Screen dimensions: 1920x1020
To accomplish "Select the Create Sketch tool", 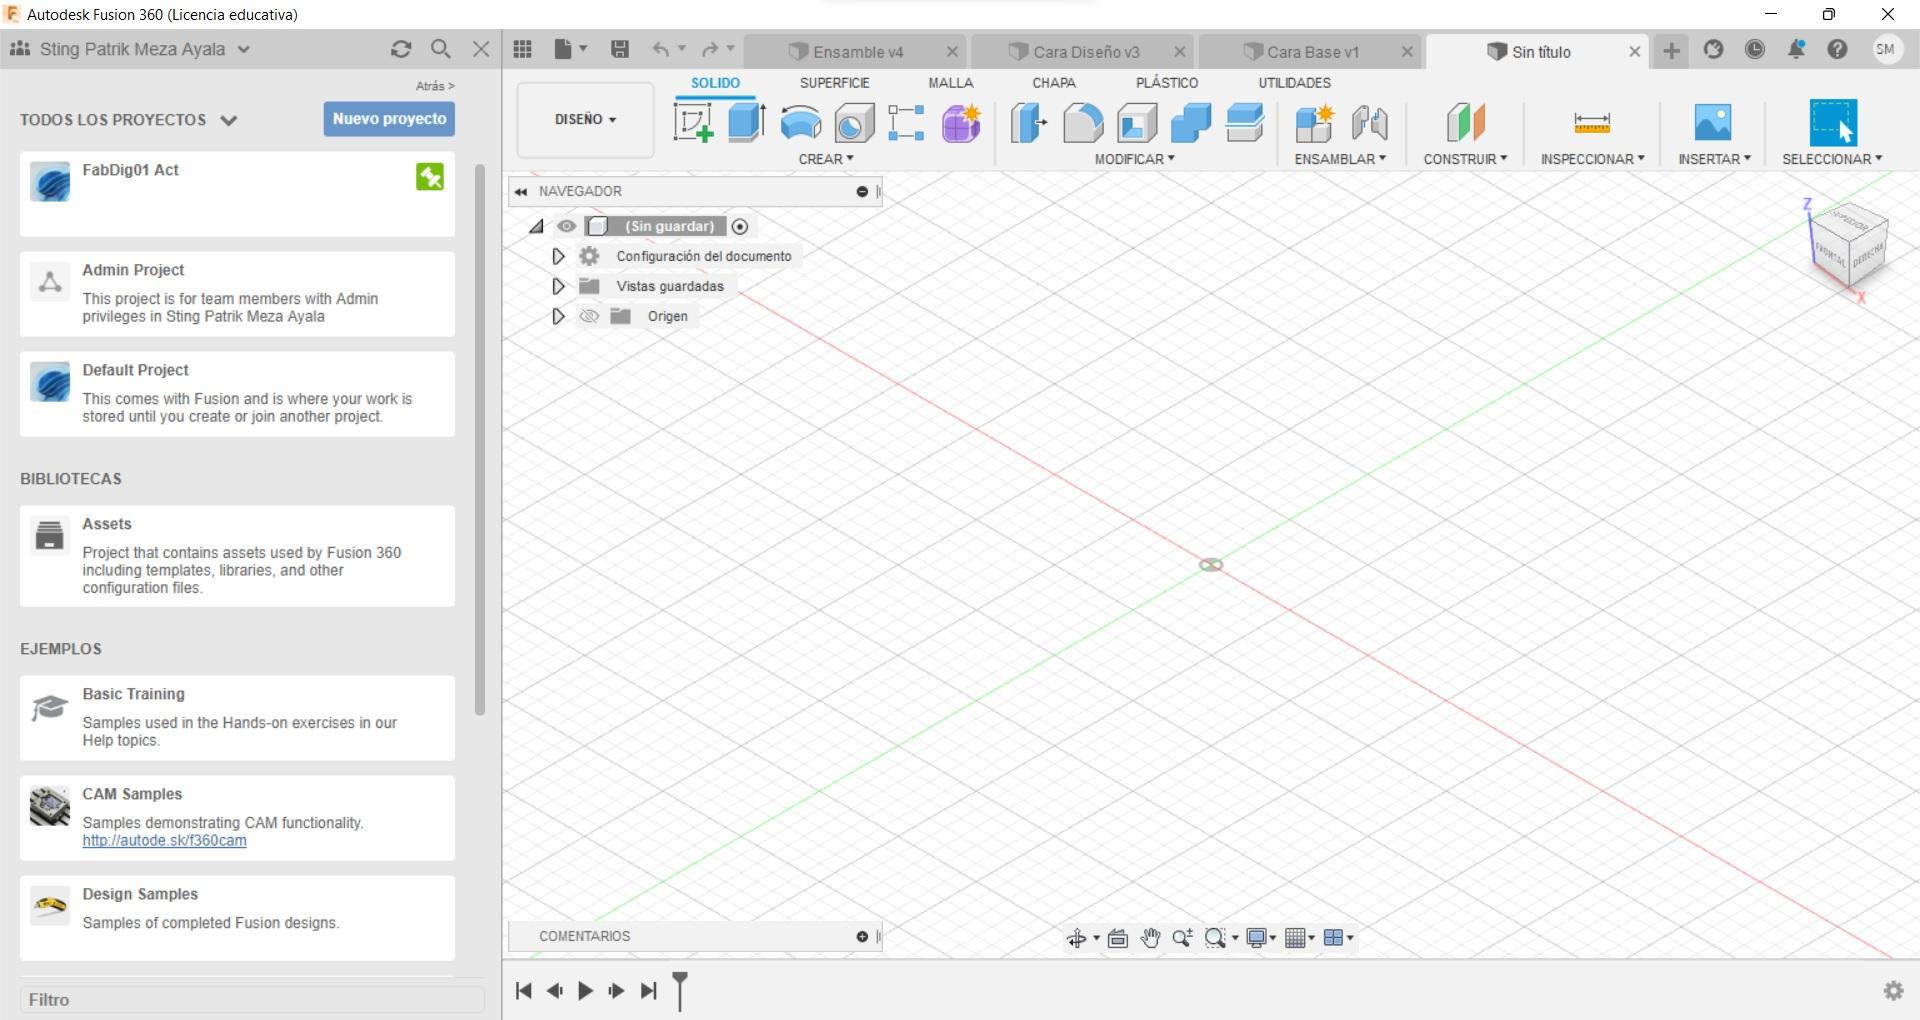I will pos(692,123).
